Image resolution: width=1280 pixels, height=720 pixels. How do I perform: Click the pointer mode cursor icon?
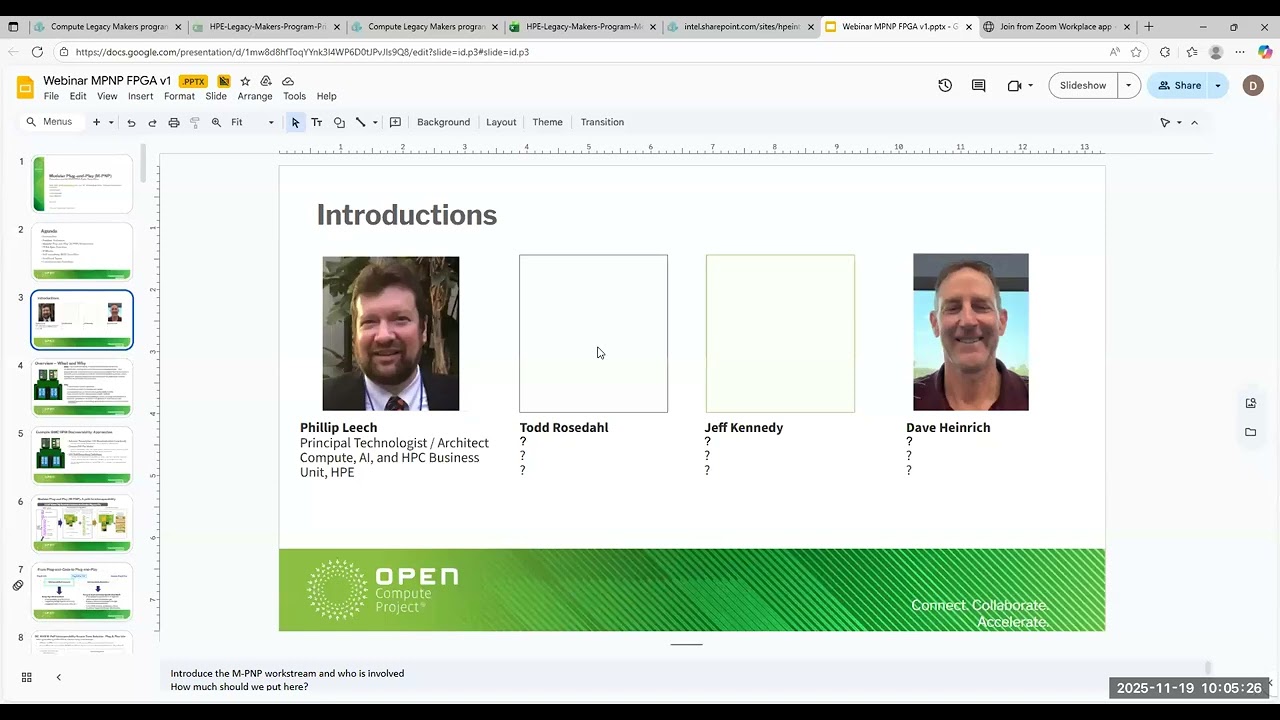[x=1165, y=122]
